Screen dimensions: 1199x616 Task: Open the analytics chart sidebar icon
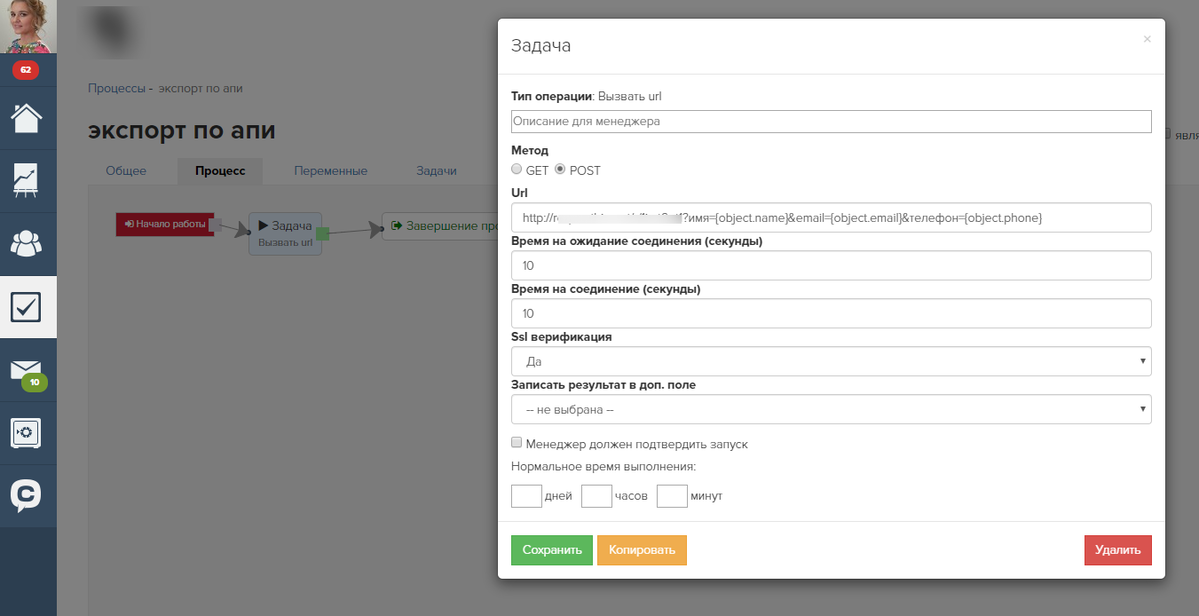[27, 180]
